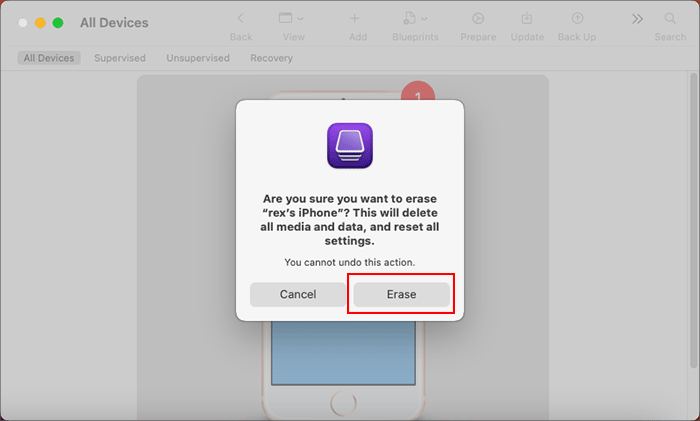Open the Blueprints dropdown
Image resolution: width=700 pixels, height=421 pixels.
click(x=415, y=18)
